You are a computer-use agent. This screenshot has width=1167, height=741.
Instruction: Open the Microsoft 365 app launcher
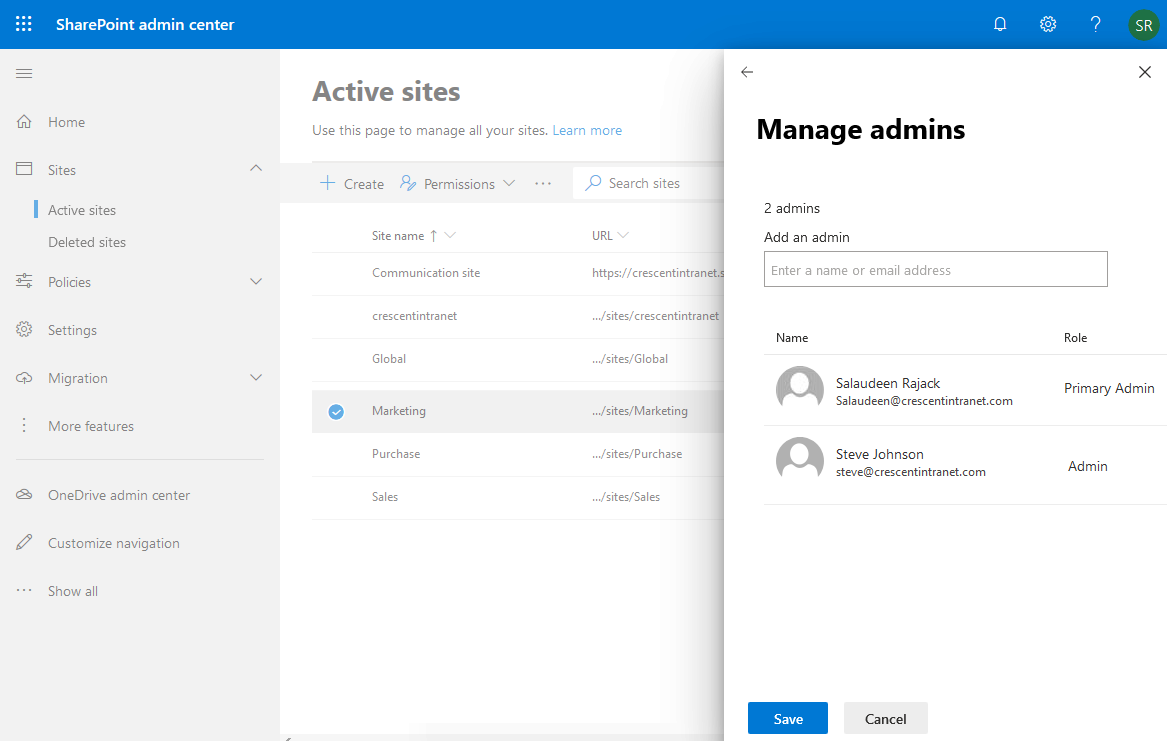pyautogui.click(x=23, y=23)
